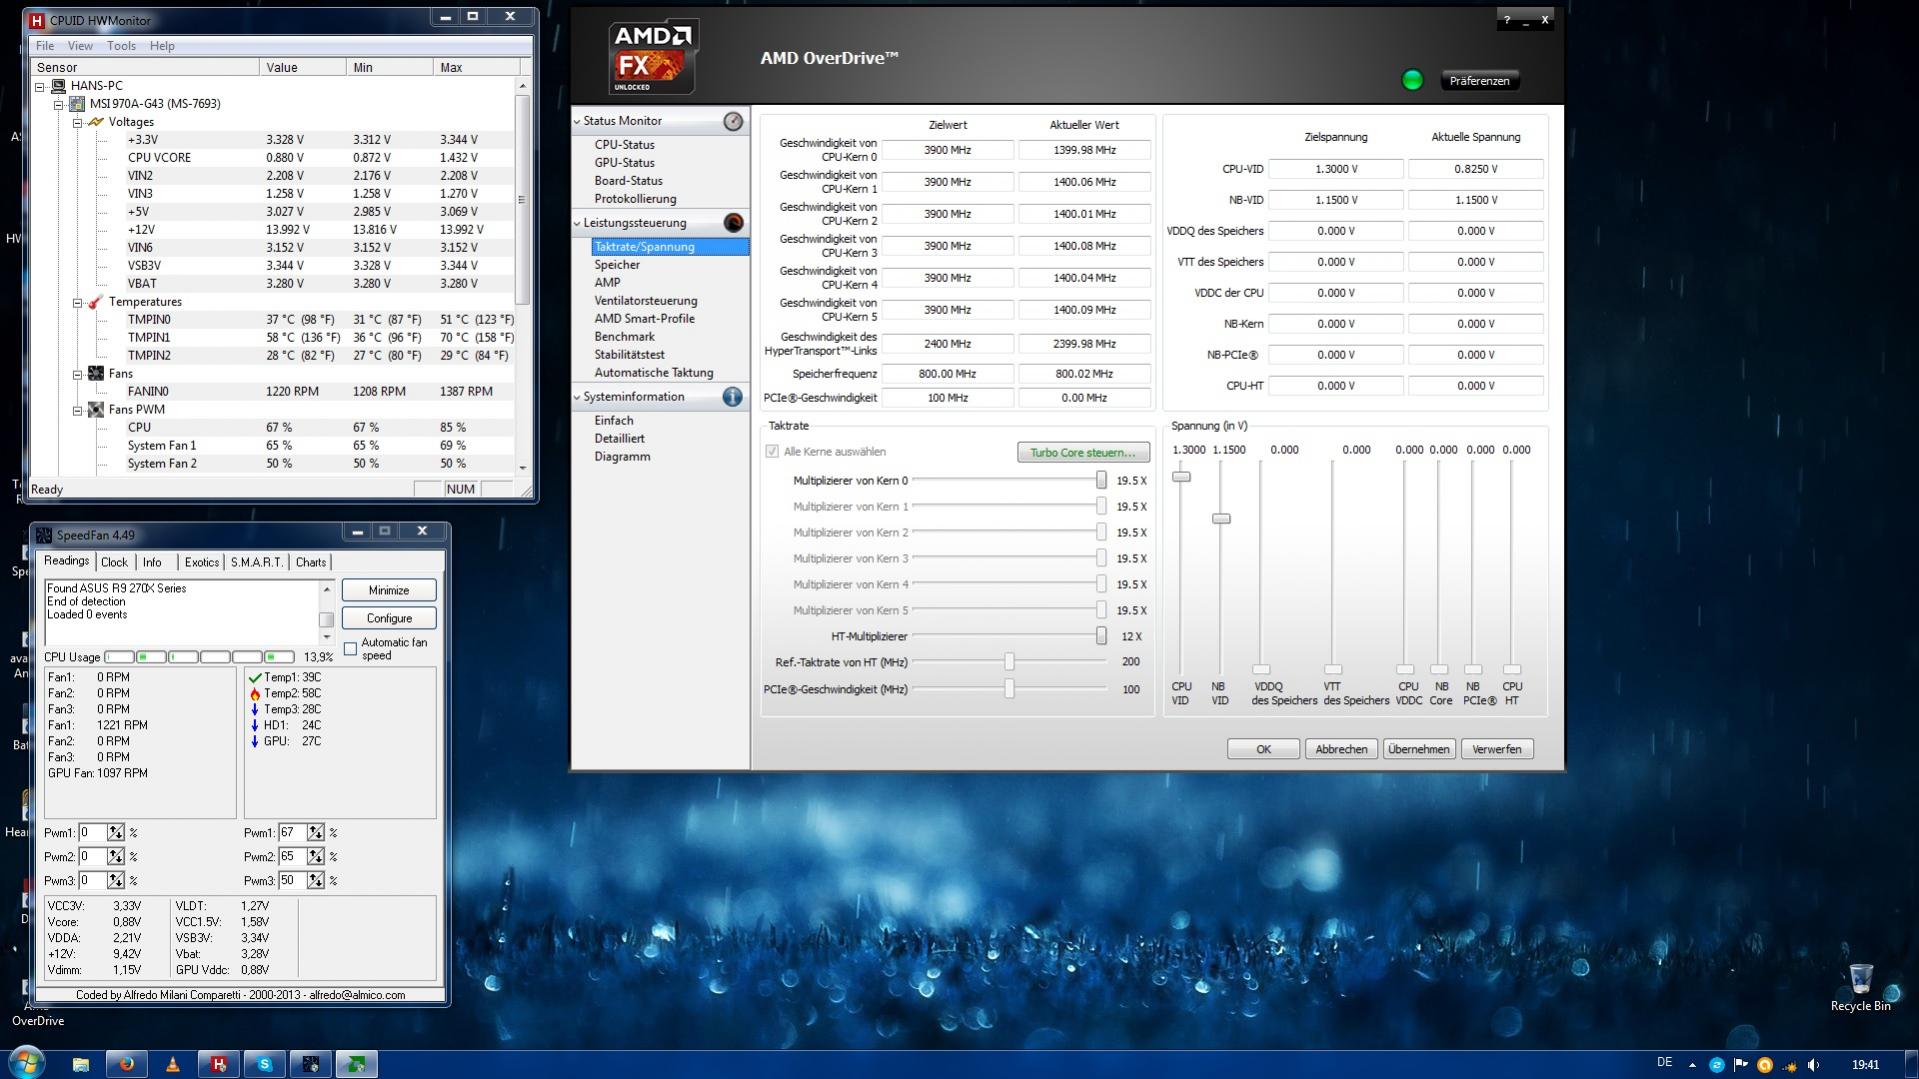1919x1079 pixels.
Task: Open the Windows Start menu
Action: [26, 1062]
